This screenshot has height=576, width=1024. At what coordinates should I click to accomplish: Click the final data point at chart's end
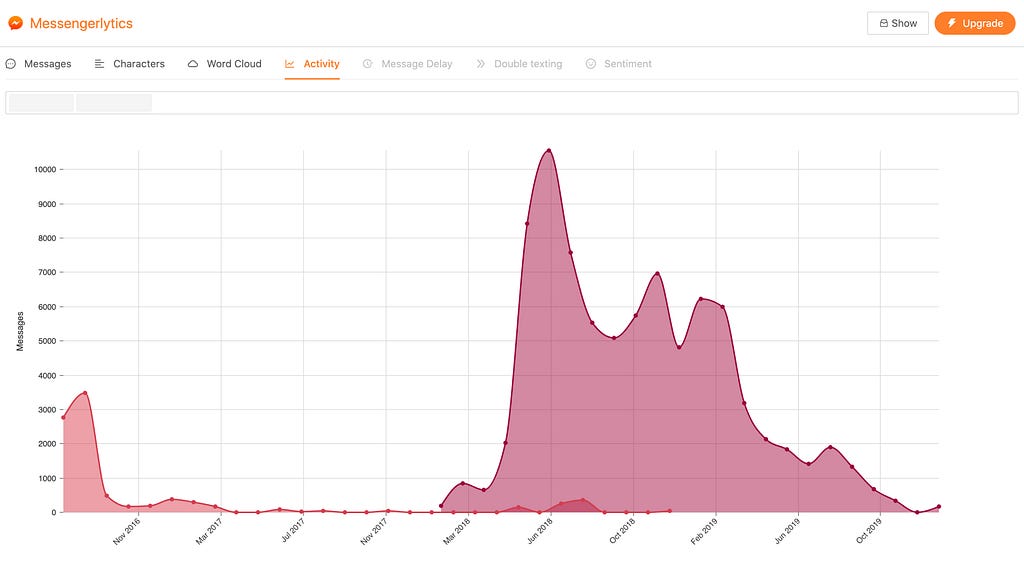click(x=938, y=507)
